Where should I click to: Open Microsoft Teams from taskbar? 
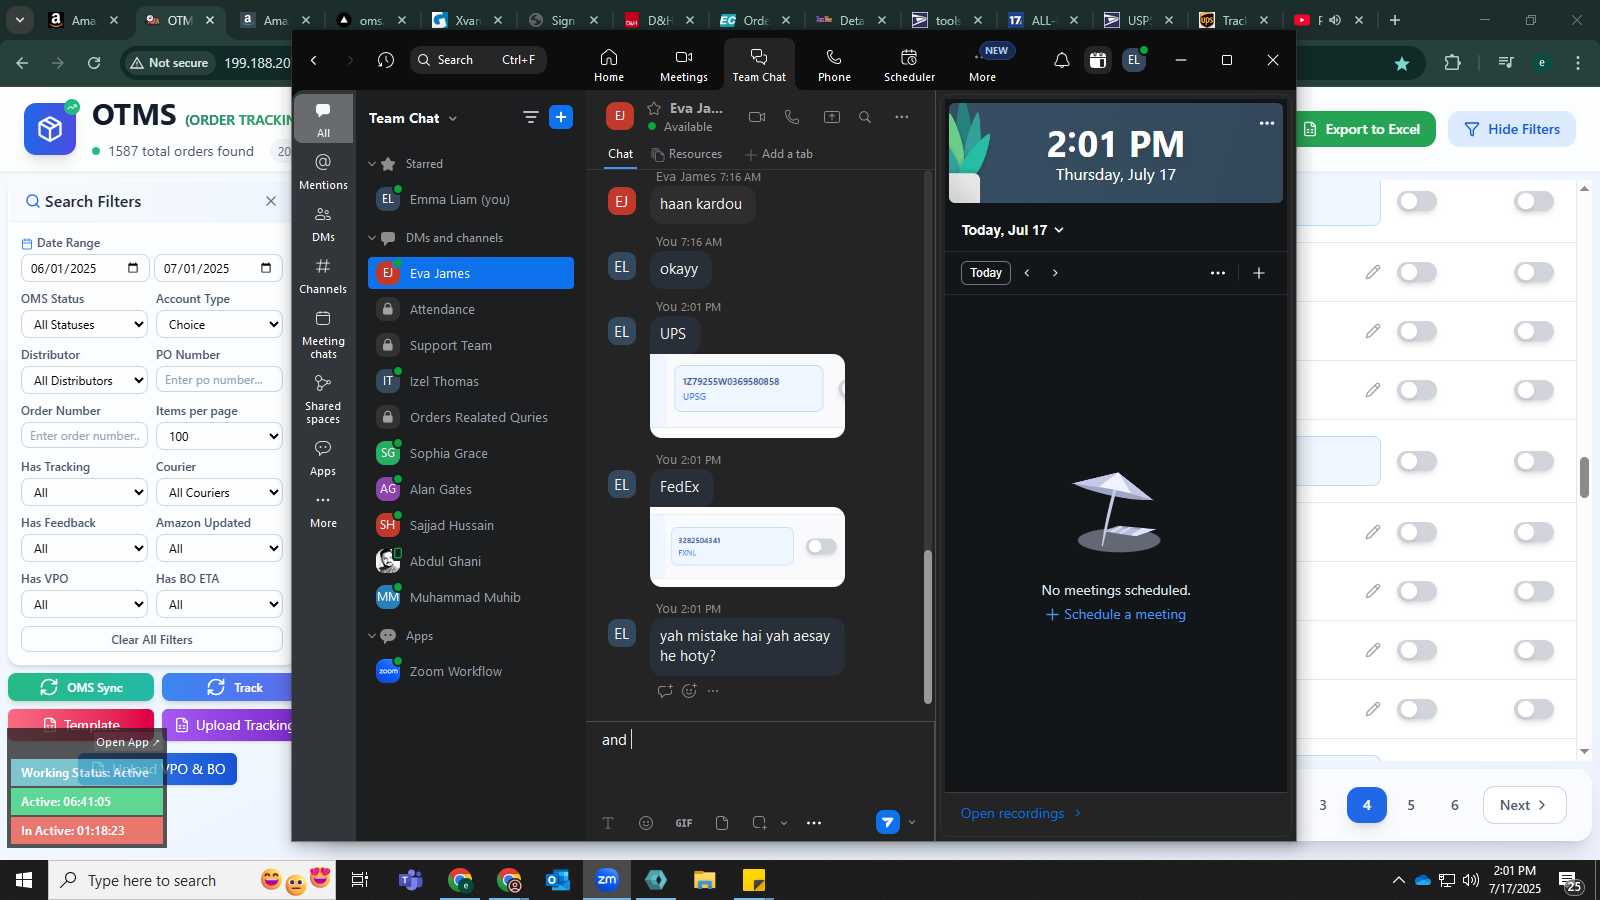[411, 880]
